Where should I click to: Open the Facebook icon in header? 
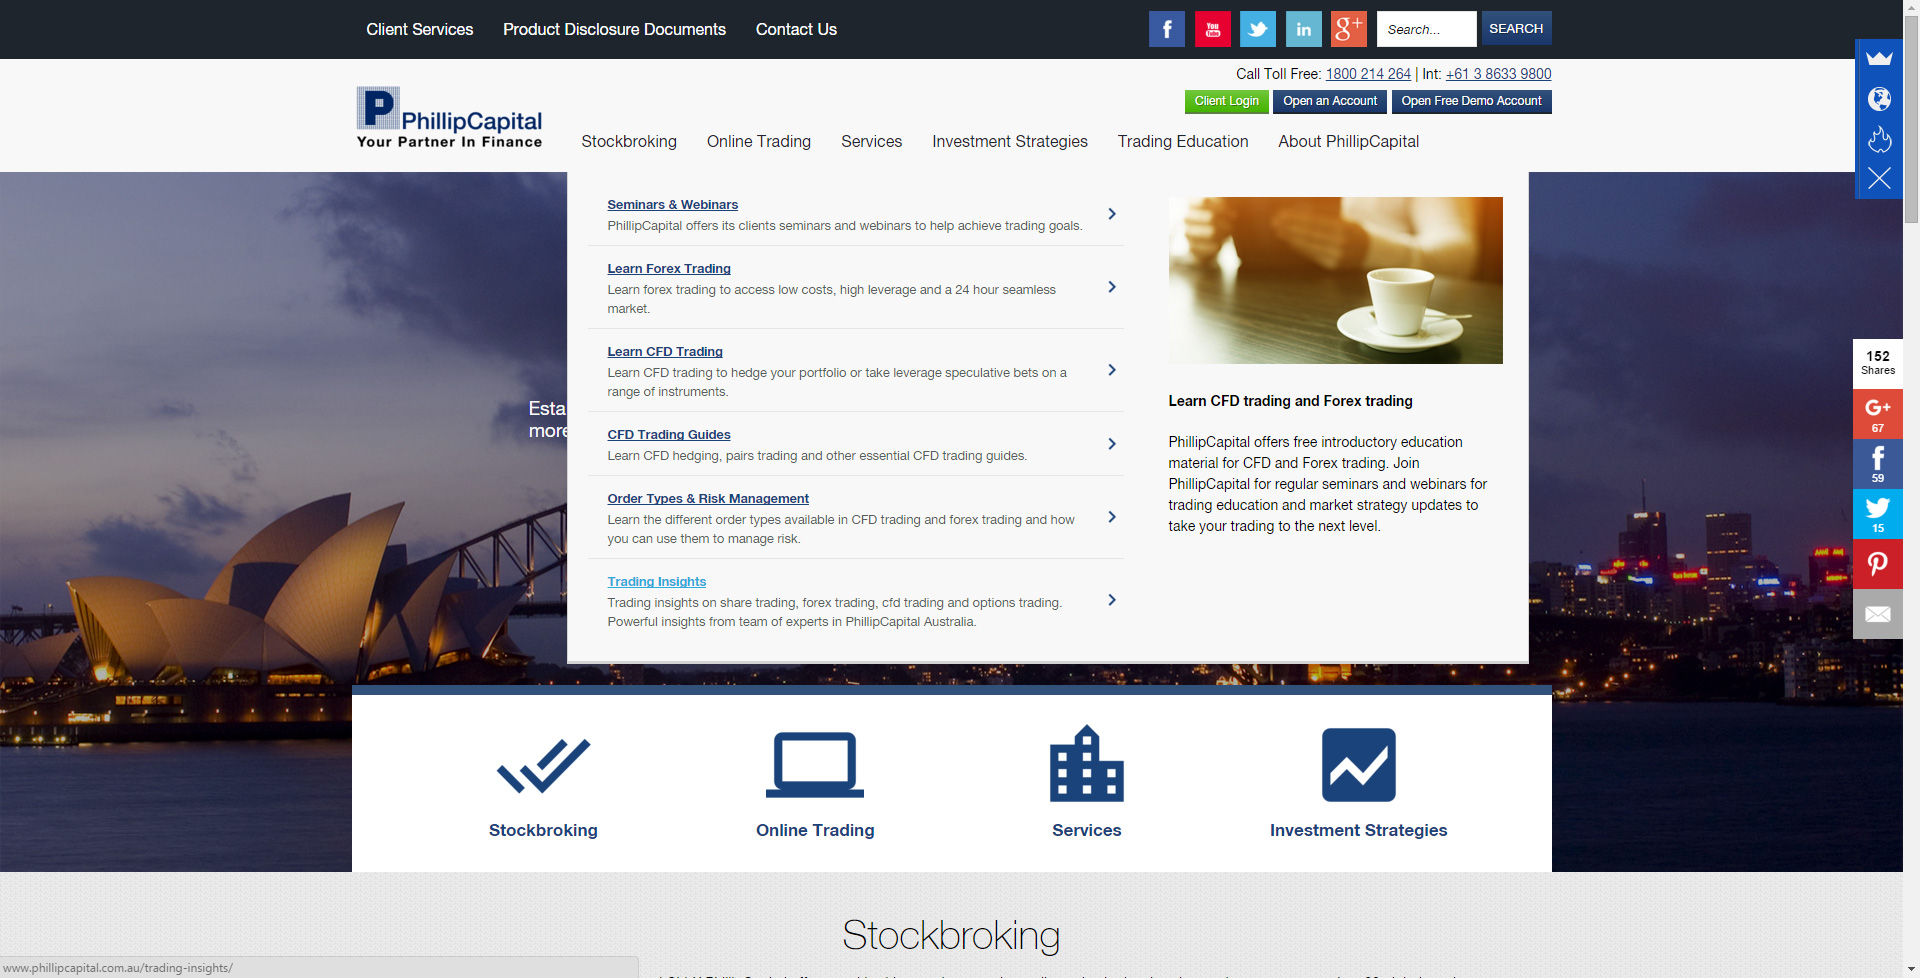point(1166,29)
